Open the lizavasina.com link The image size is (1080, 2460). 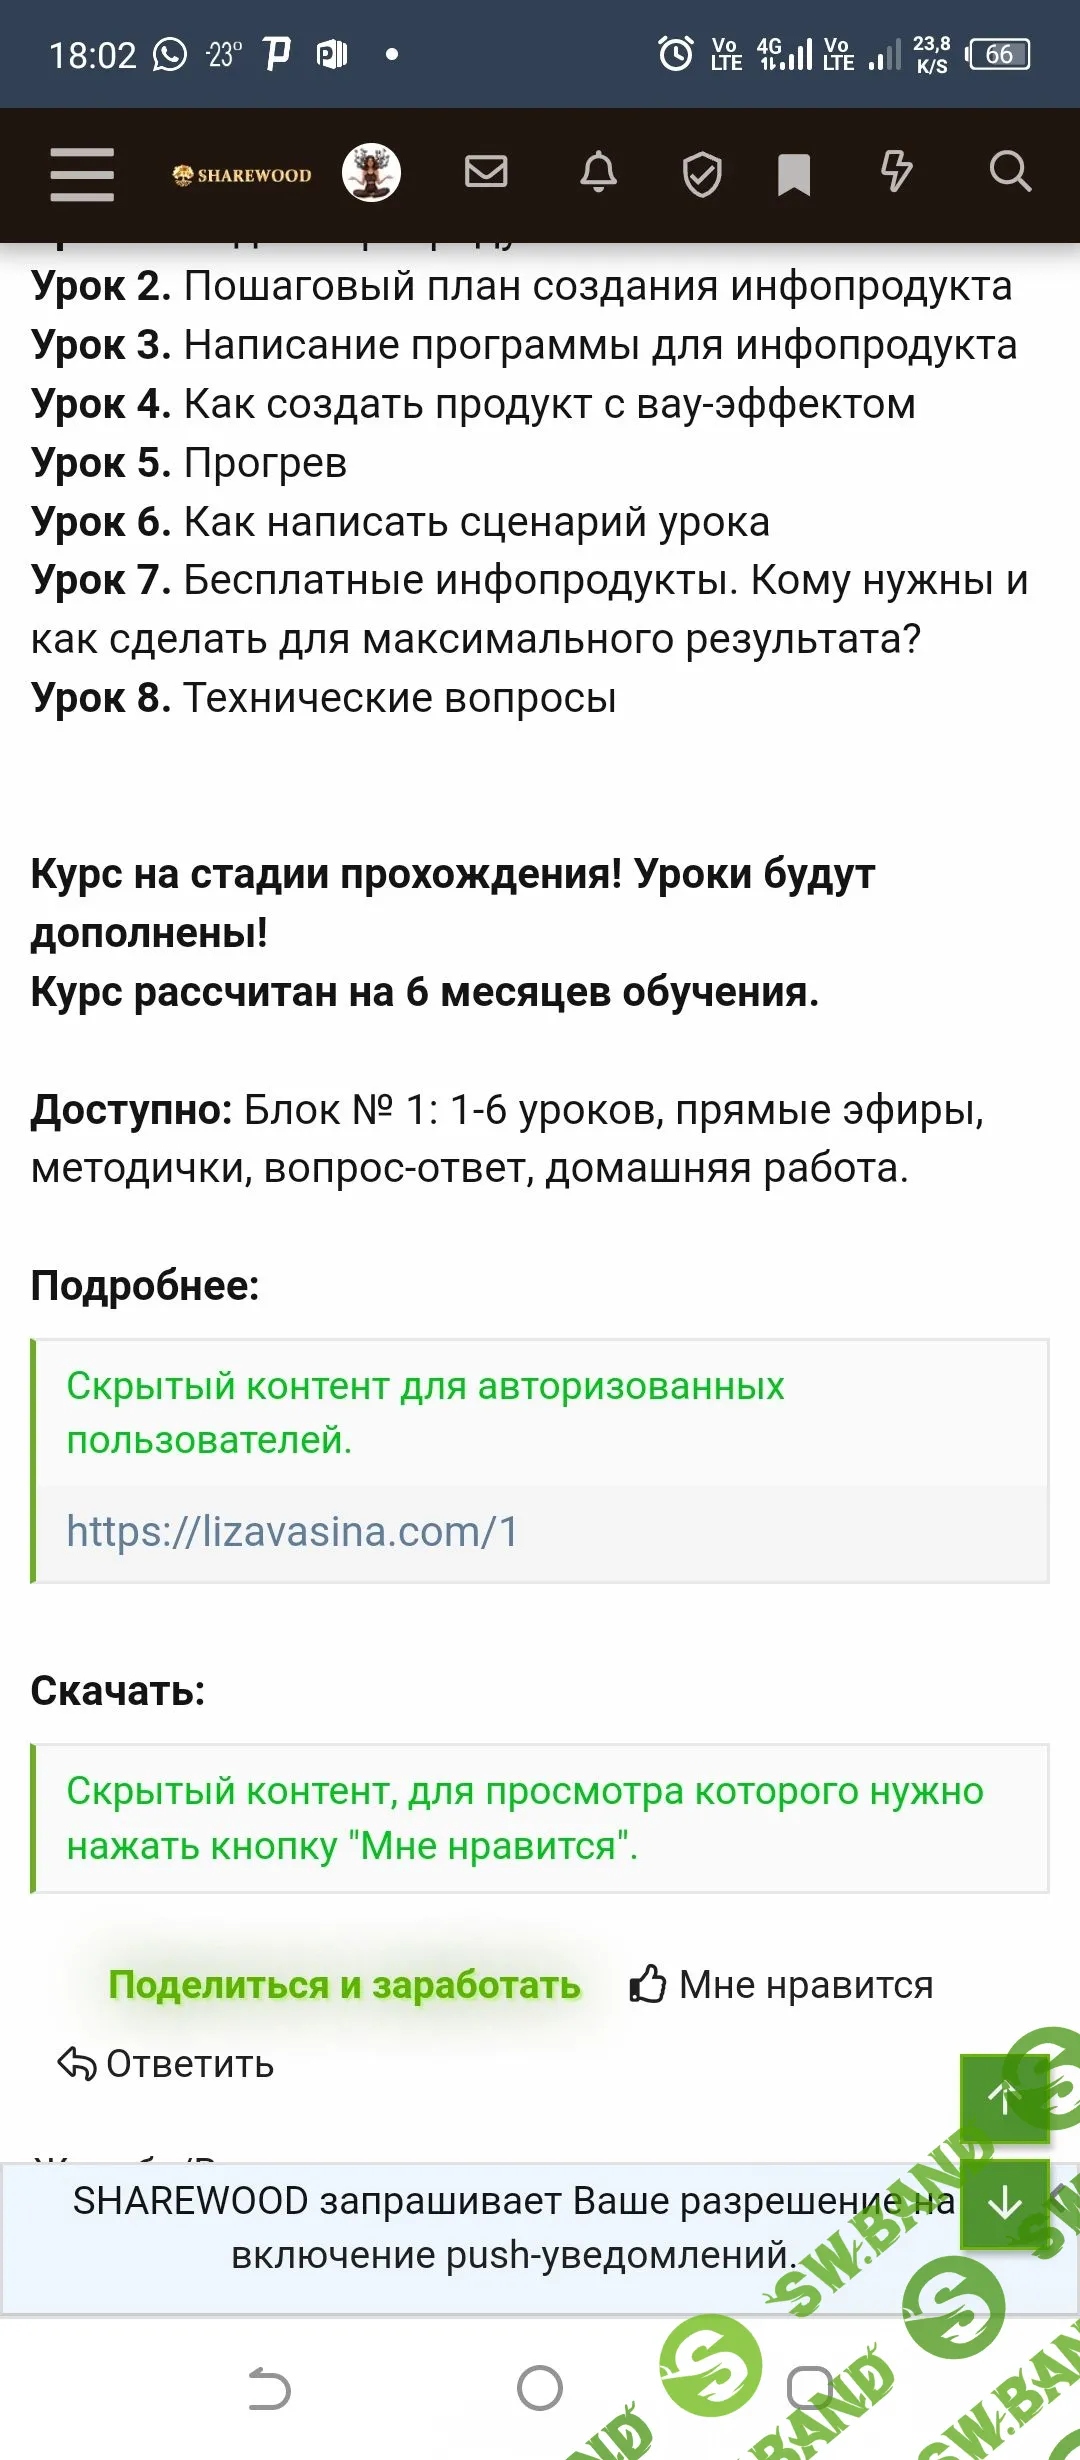pos(292,1532)
